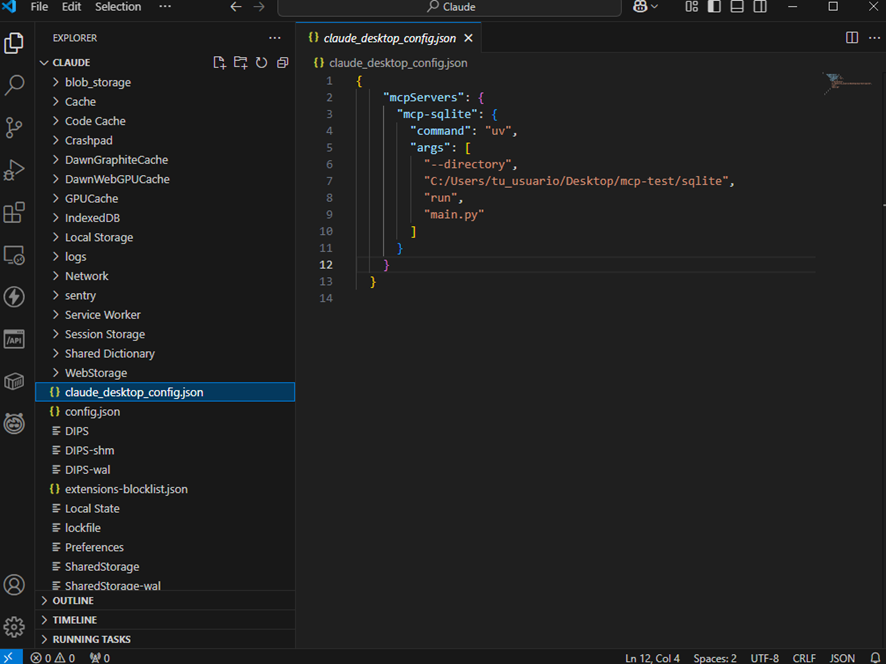Click the New Folder icon in Explorer

click(x=240, y=63)
